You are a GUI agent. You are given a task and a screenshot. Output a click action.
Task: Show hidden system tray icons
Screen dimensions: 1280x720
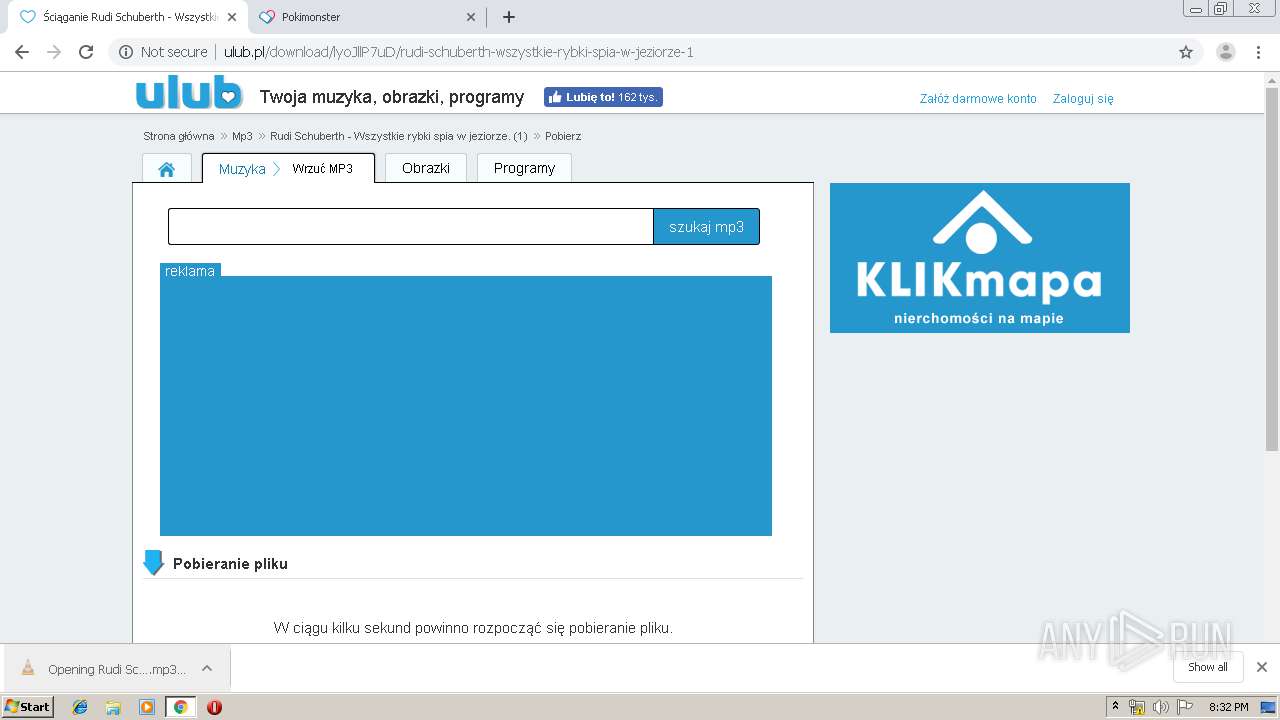click(1116, 707)
